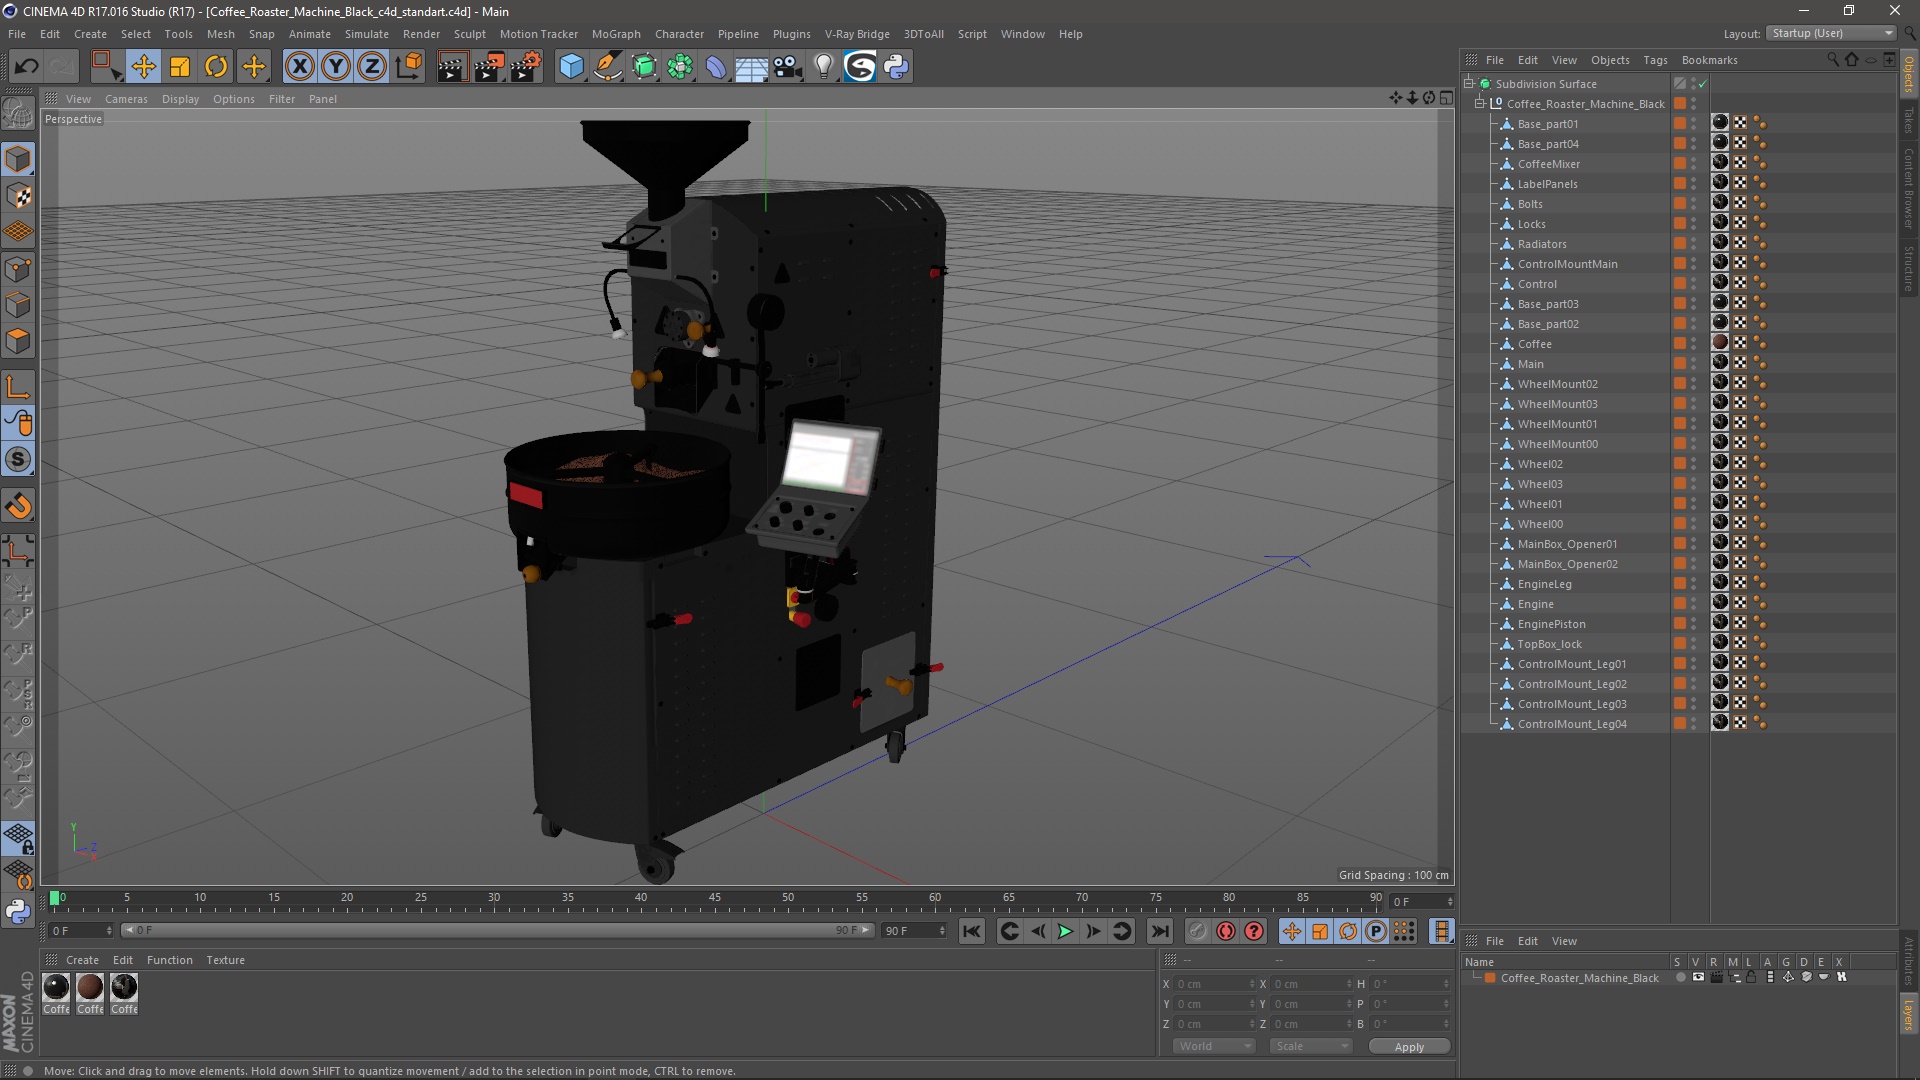
Task: Go to start of animation
Action: click(x=971, y=932)
